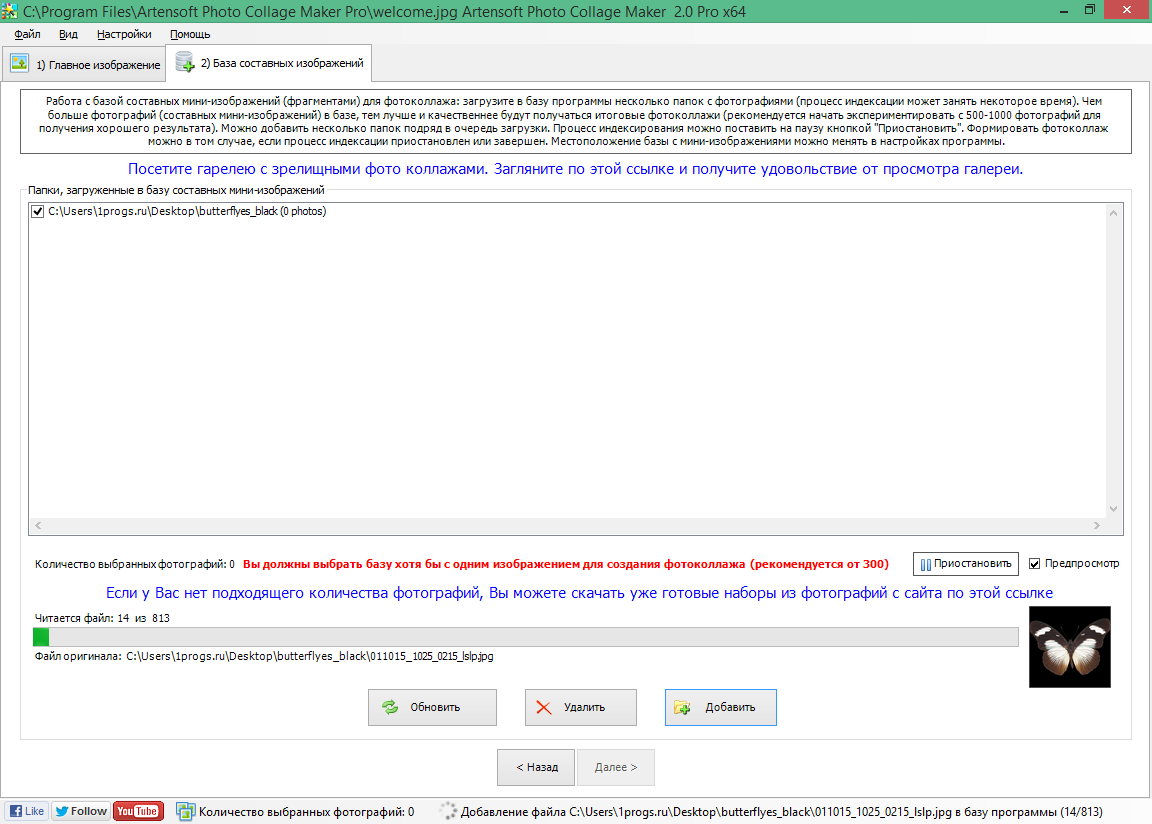Click the Далее button
Viewport: 1152px width, 824px height.
pyautogui.click(x=616, y=767)
